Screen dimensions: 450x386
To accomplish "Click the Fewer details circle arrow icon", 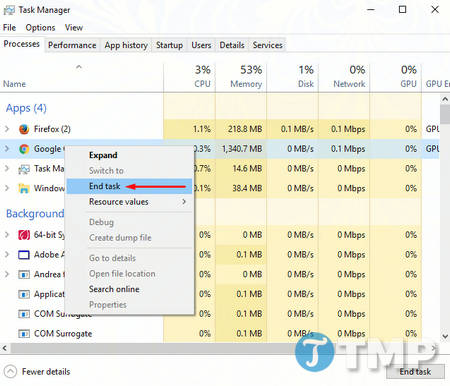I will click(x=10, y=372).
